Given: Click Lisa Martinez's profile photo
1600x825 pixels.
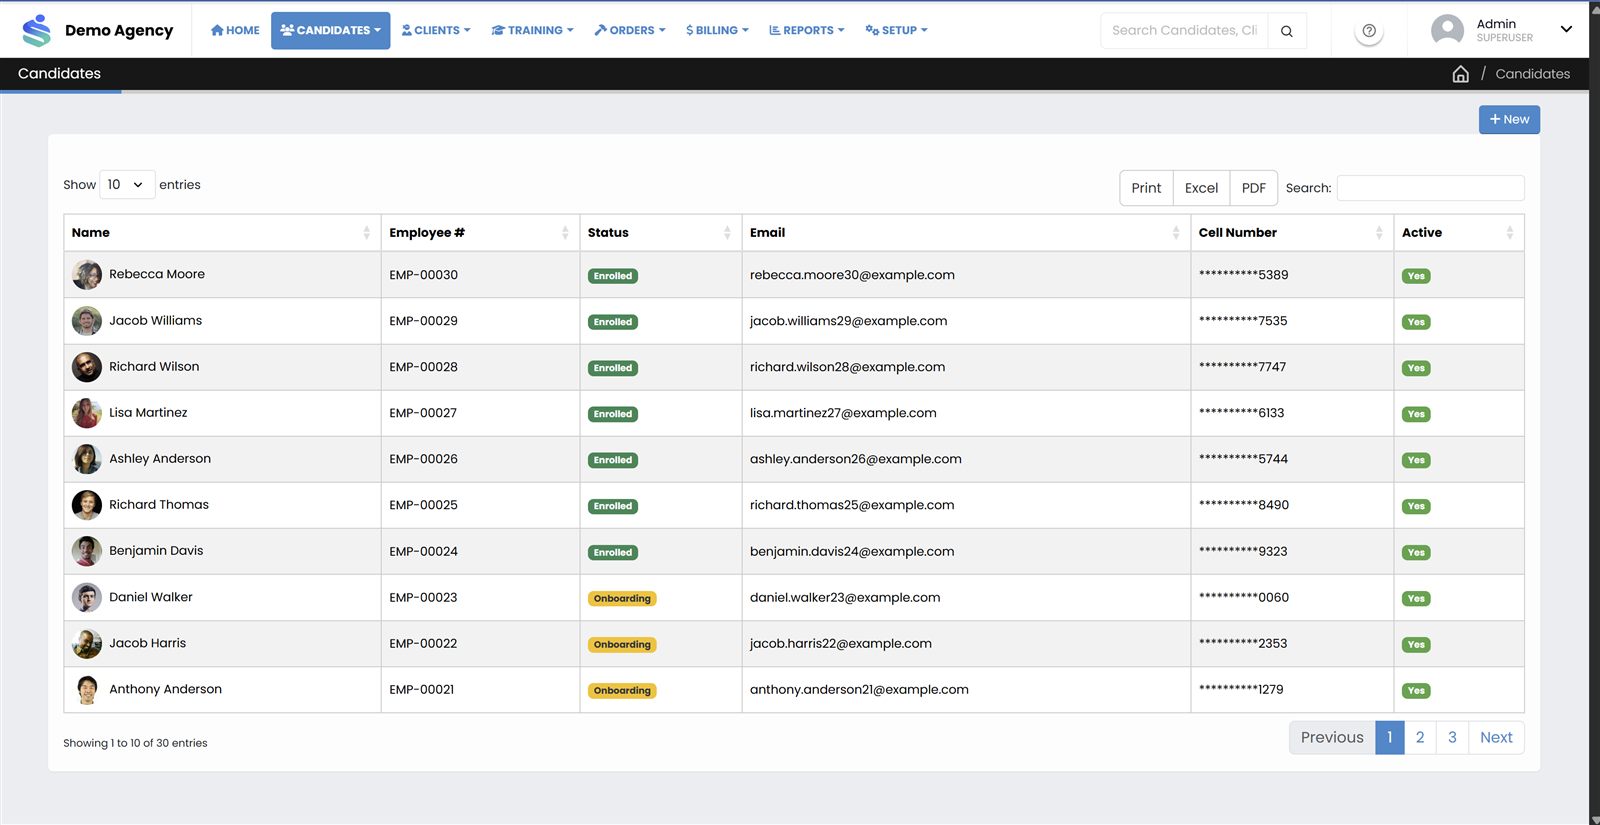Looking at the screenshot, I should tap(87, 413).
